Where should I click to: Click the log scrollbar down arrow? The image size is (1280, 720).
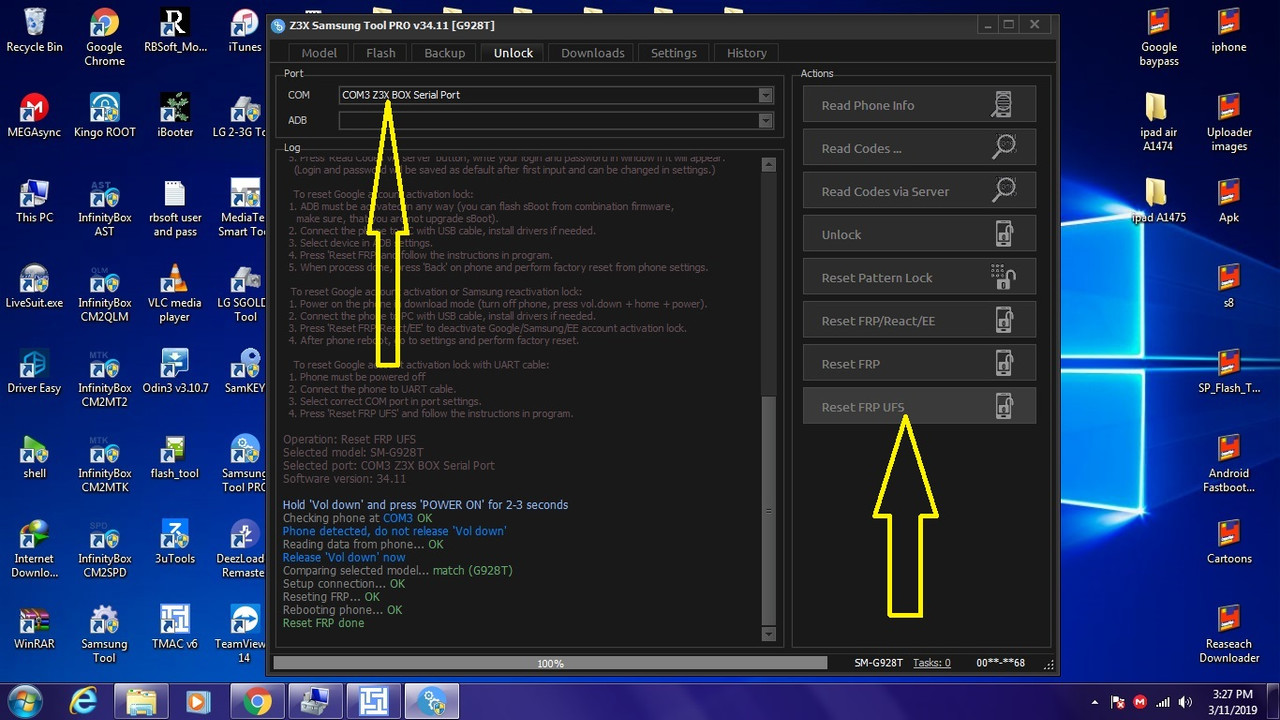pyautogui.click(x=768, y=634)
